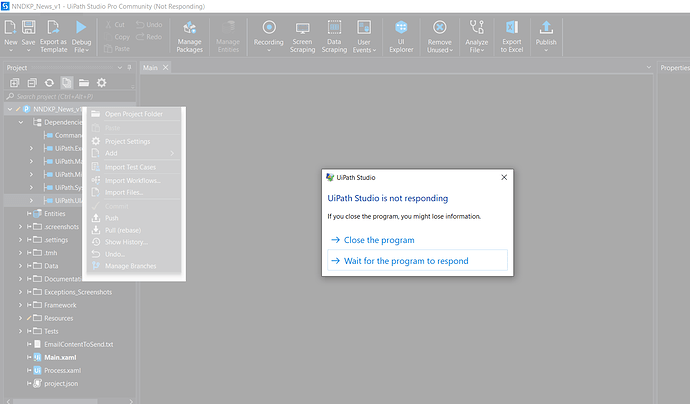The width and height of the screenshot is (690, 404).
Task: Expand the .screenshots folder
Action: click(20, 227)
